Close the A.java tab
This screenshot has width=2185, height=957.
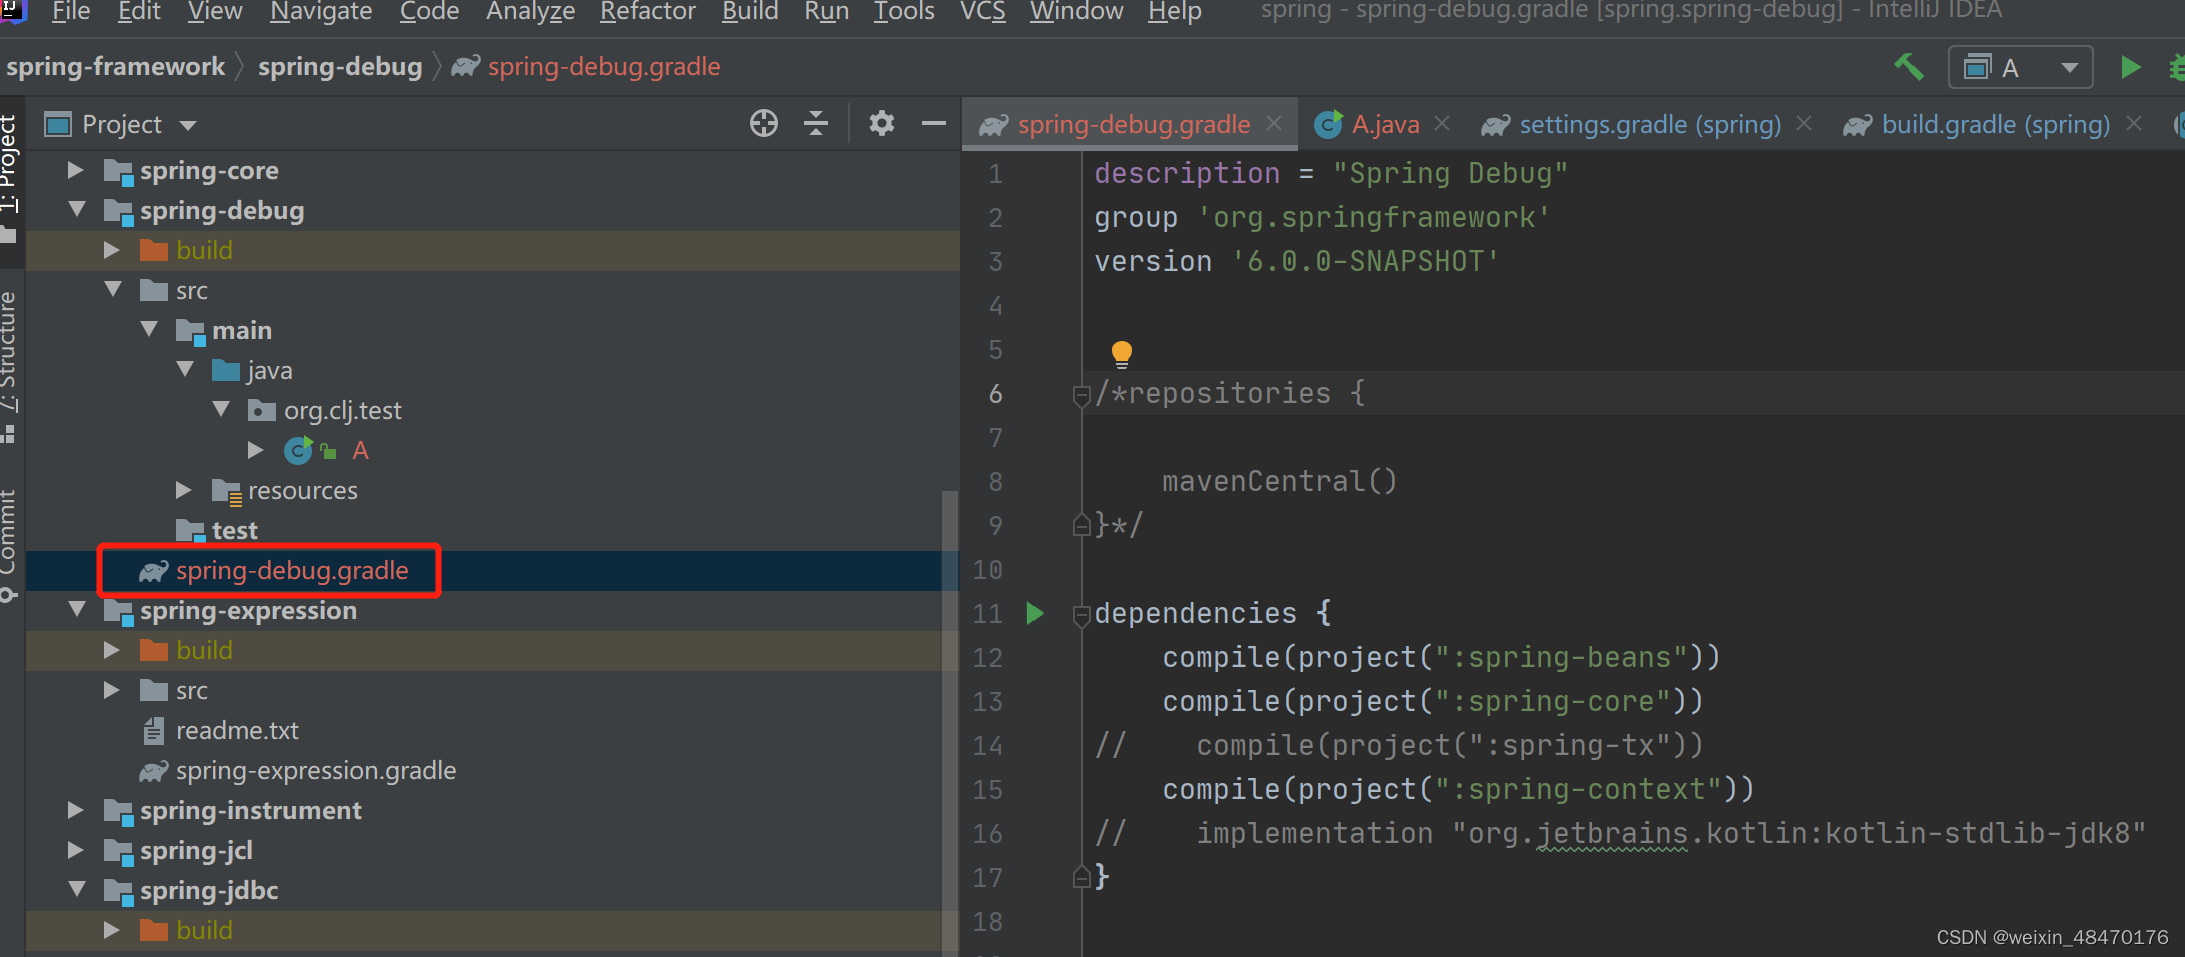pos(1442,123)
